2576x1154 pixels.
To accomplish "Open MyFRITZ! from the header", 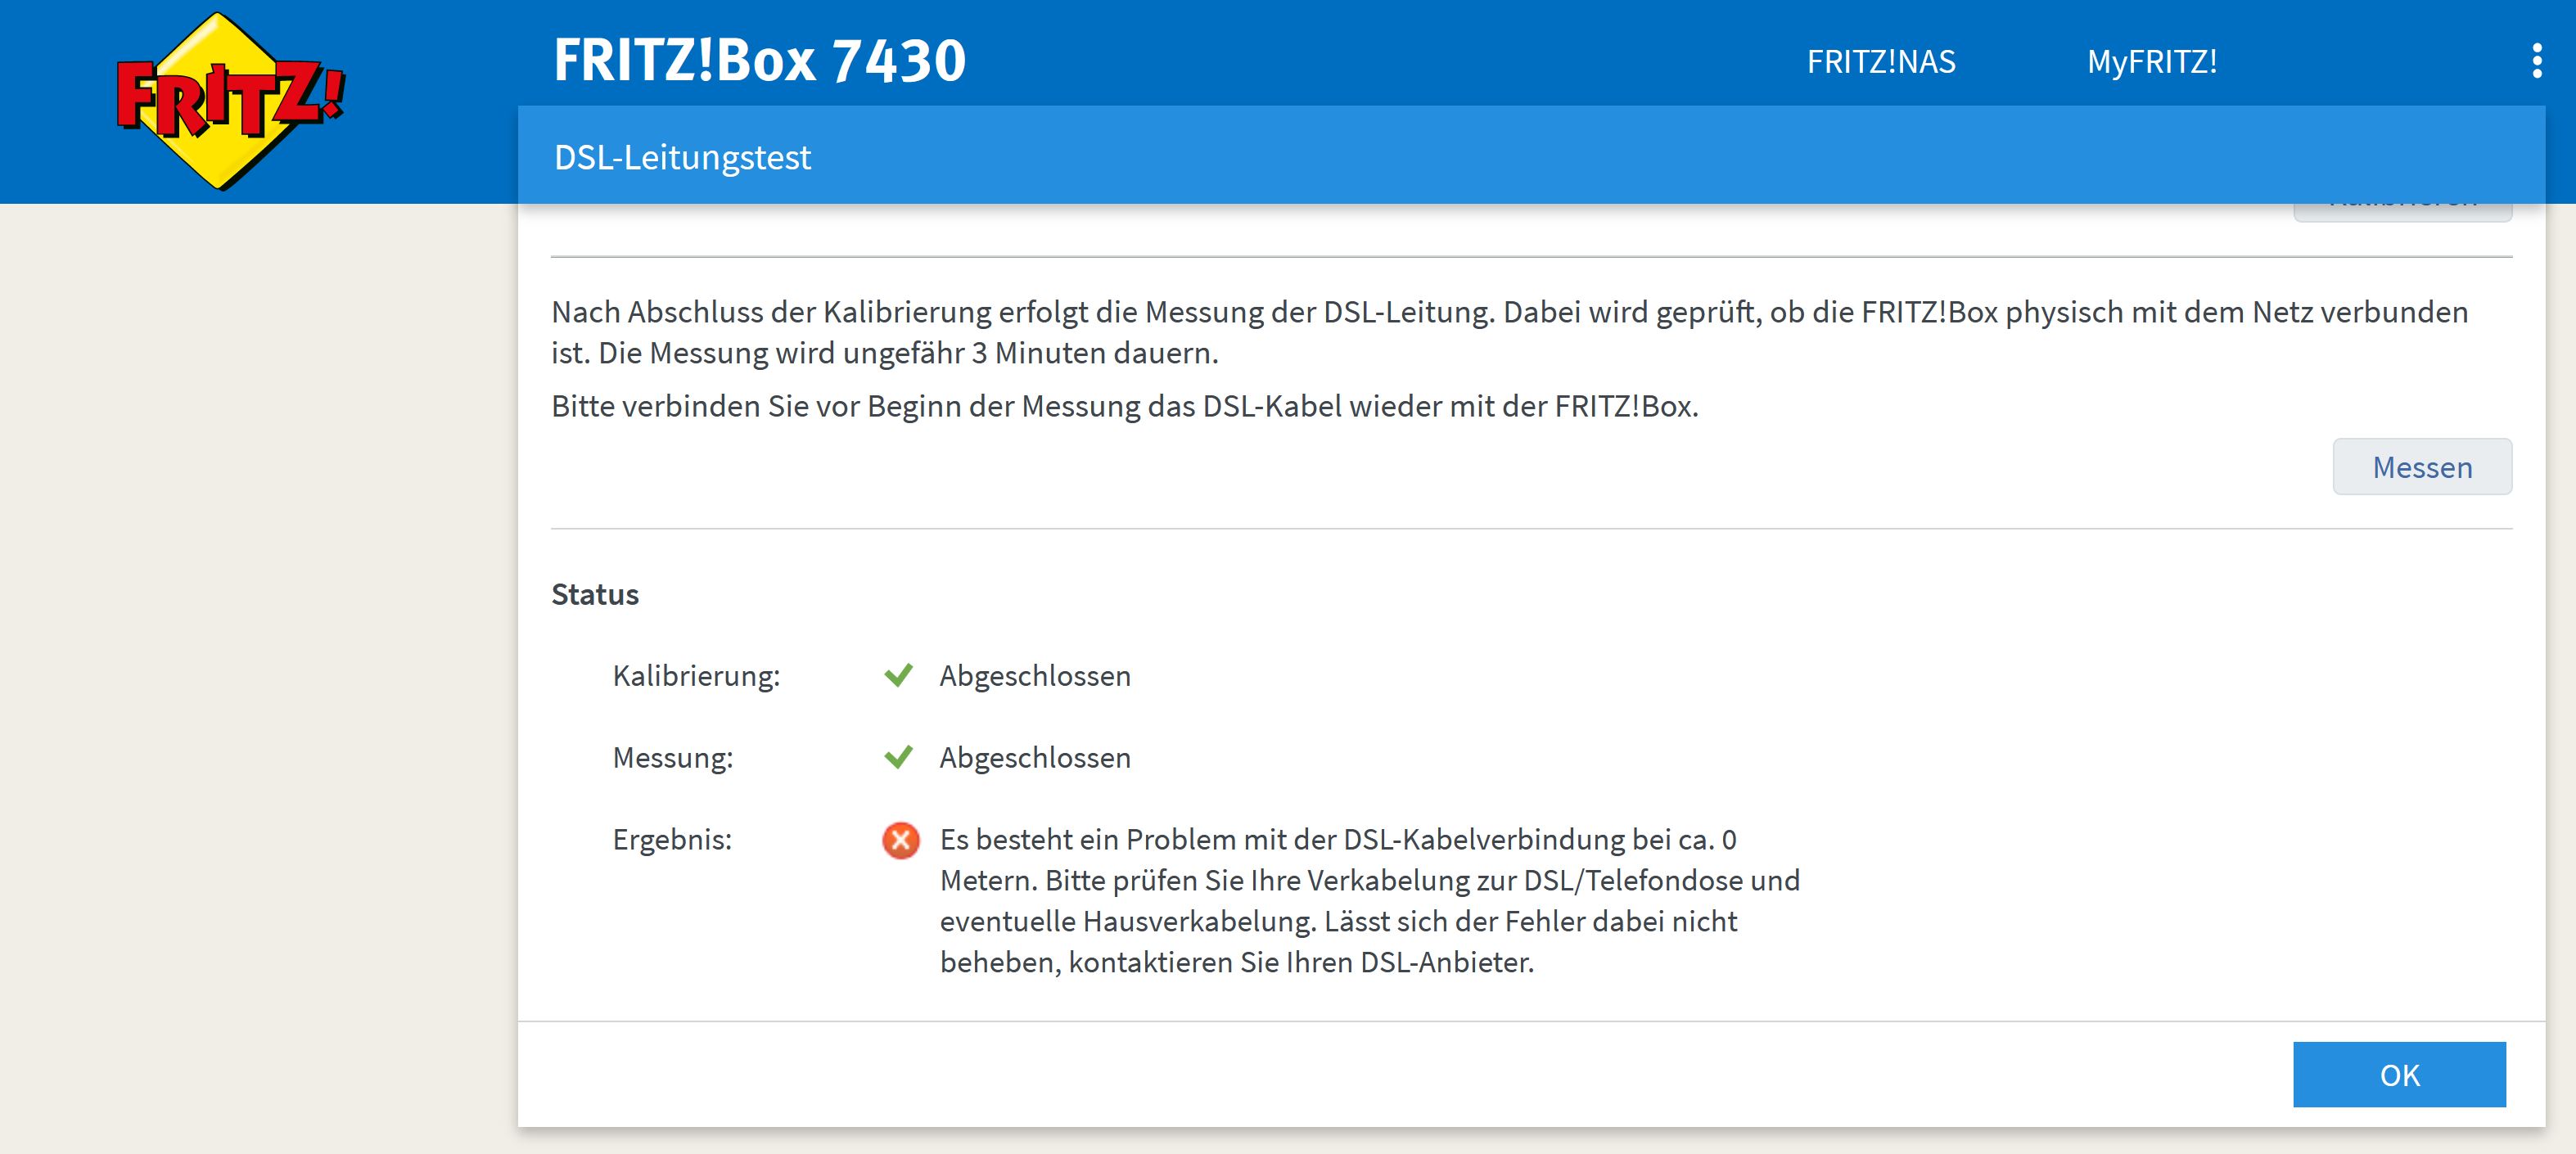I will [x=2151, y=62].
